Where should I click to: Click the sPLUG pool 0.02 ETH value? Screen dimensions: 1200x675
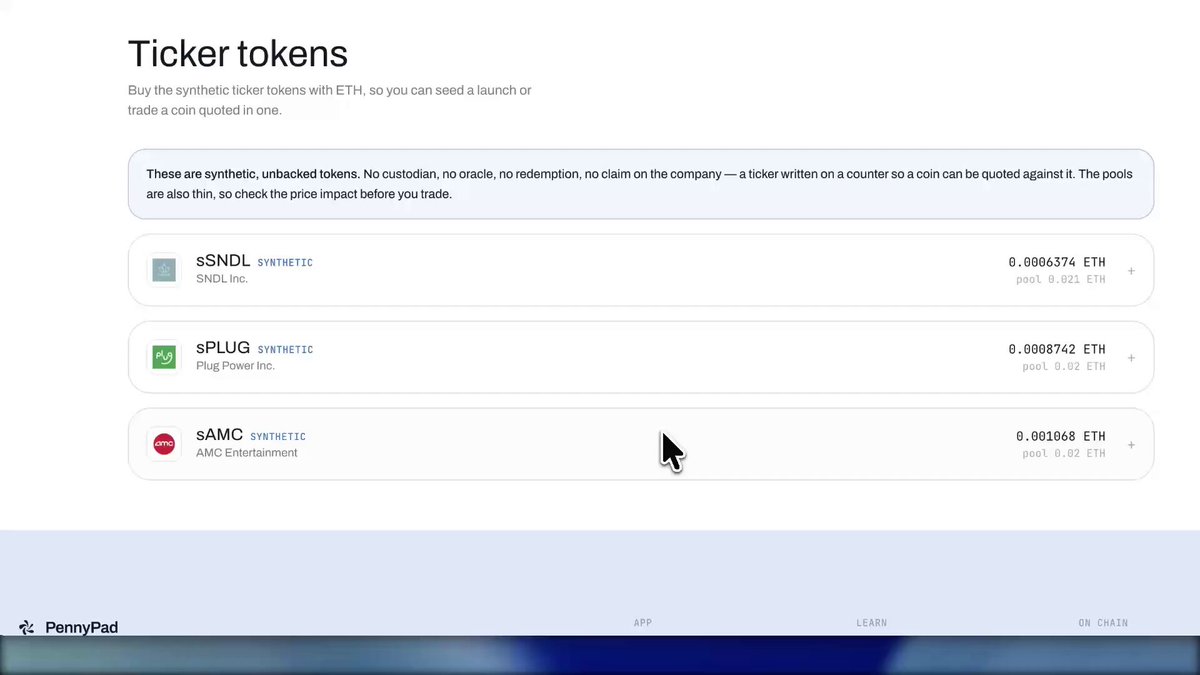click(1064, 367)
